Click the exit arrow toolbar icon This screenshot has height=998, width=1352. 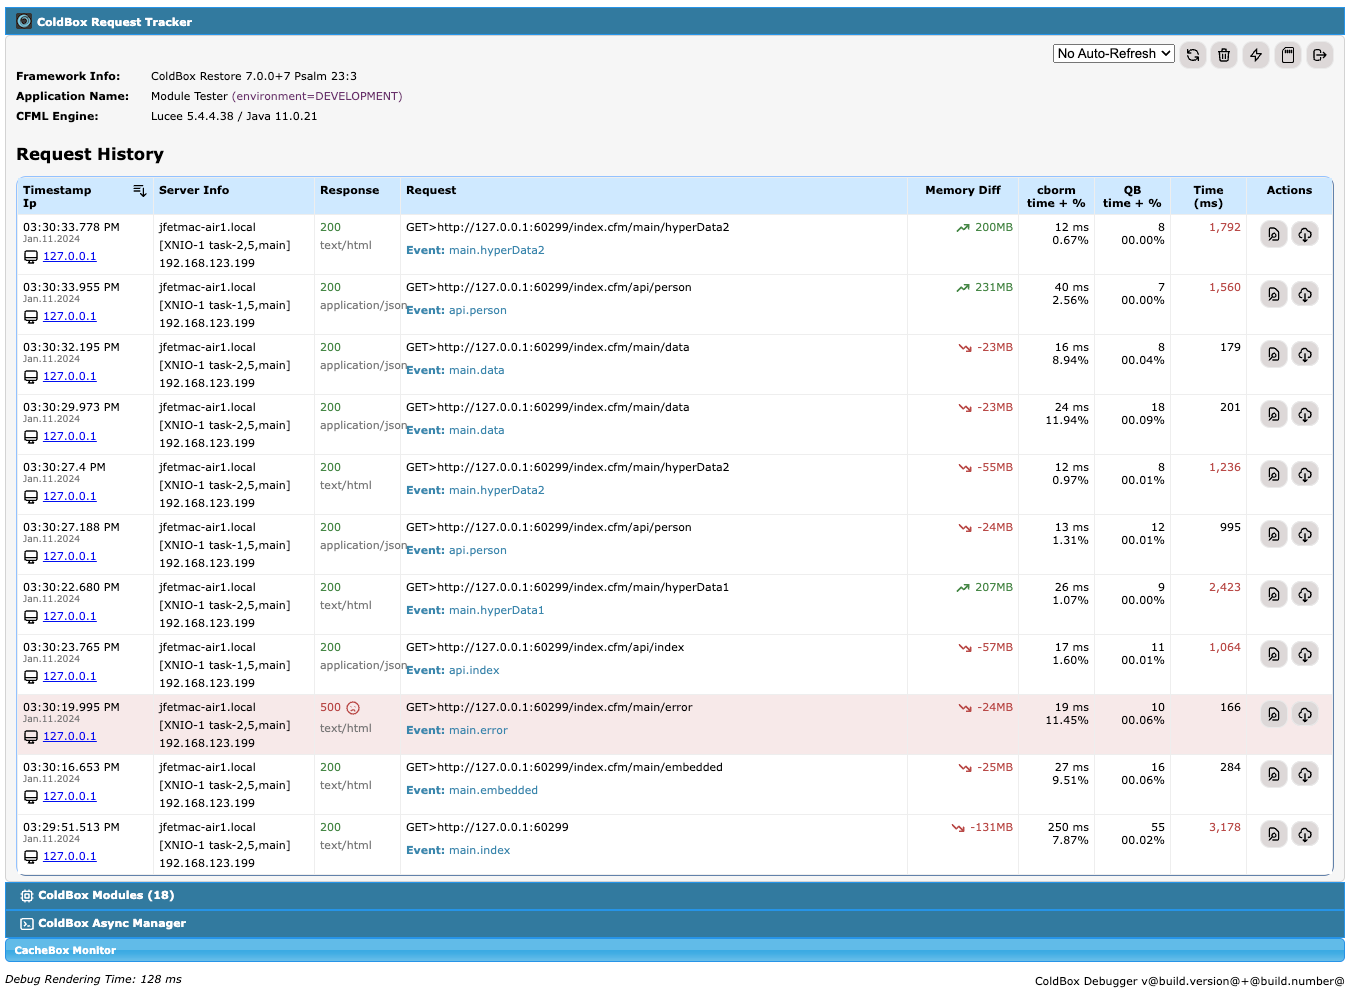click(x=1320, y=55)
